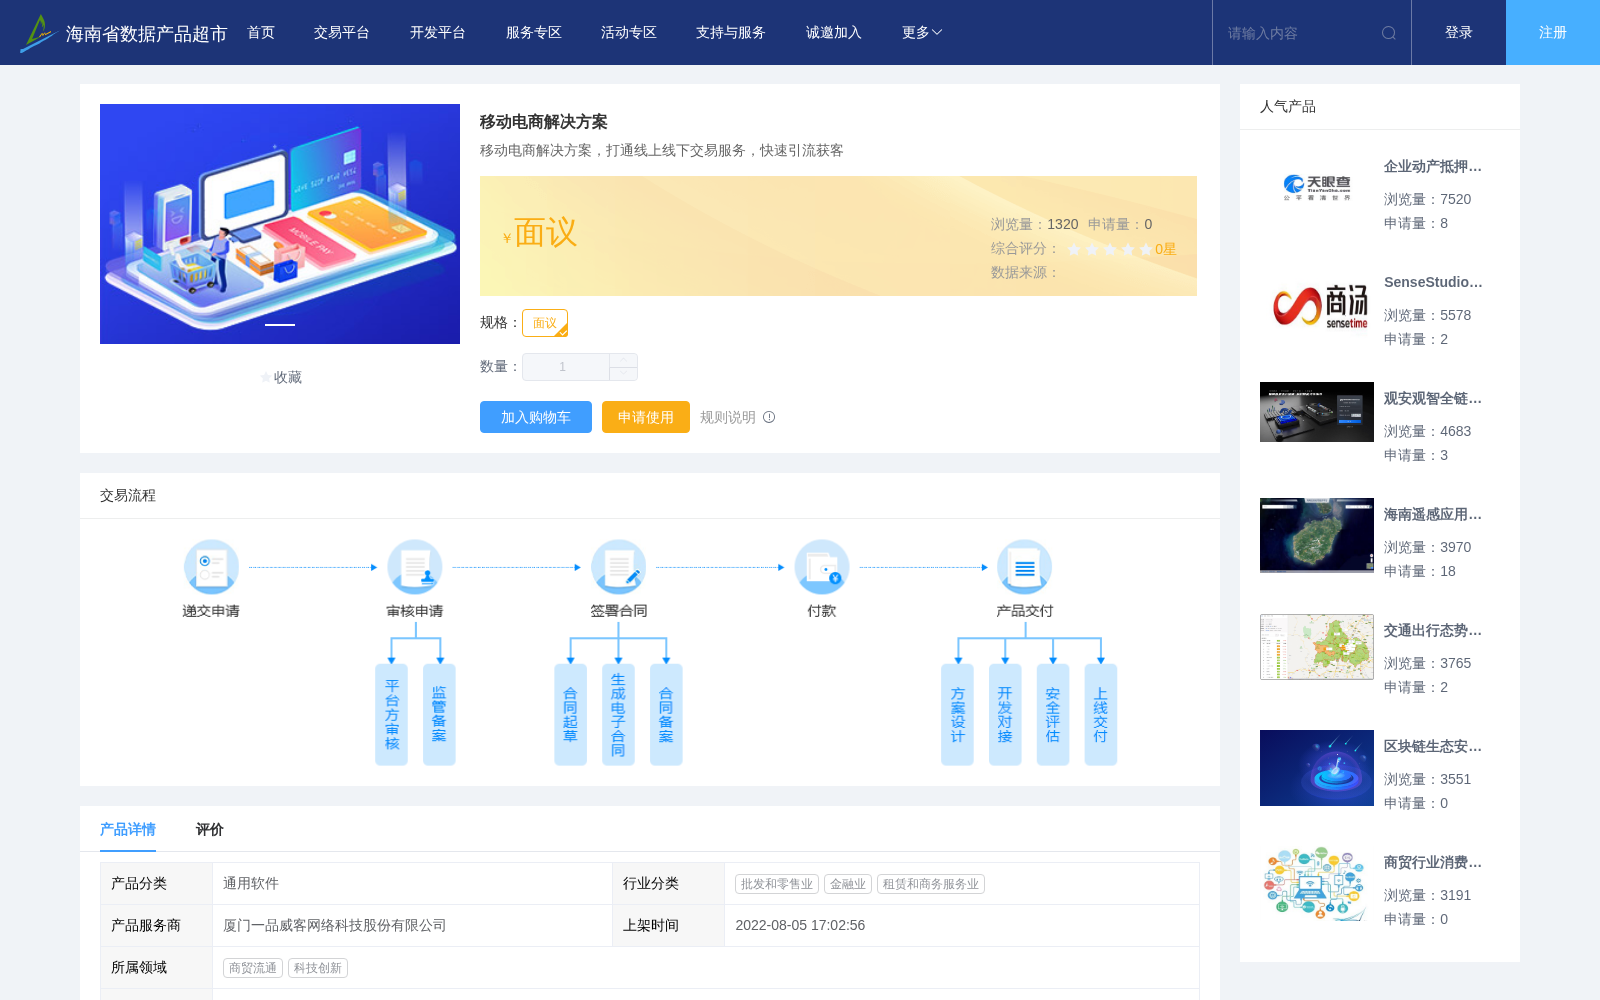The height and width of the screenshot is (1000, 1600).
Task: Decrease quantity with the down arrow
Action: click(623, 373)
